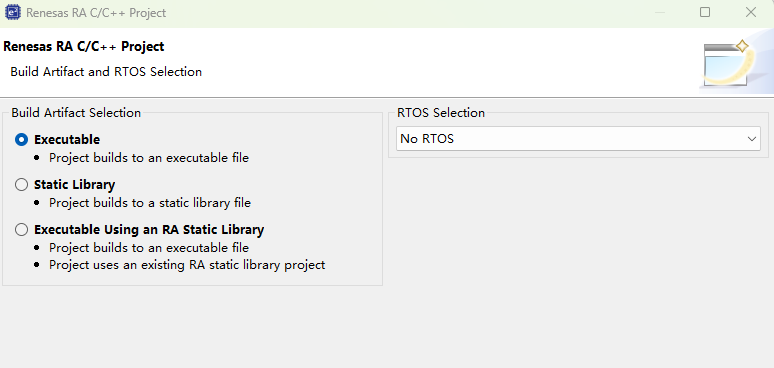Choose the Static Library radio option
Image resolution: width=774 pixels, height=368 pixels.
[x=21, y=184]
